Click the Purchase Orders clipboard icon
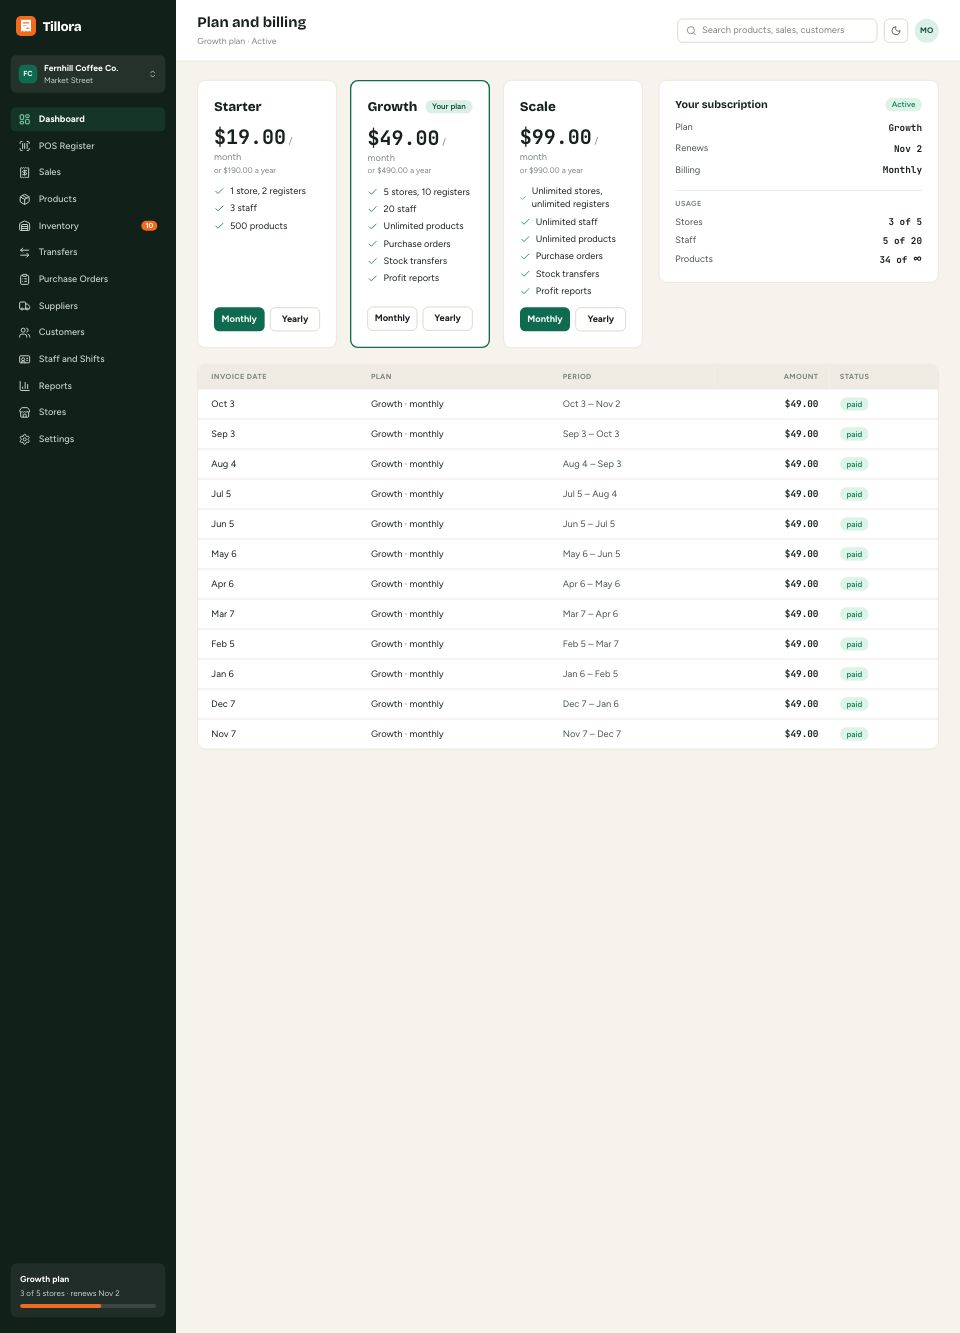Viewport: 960px width, 1333px height. tap(25, 279)
